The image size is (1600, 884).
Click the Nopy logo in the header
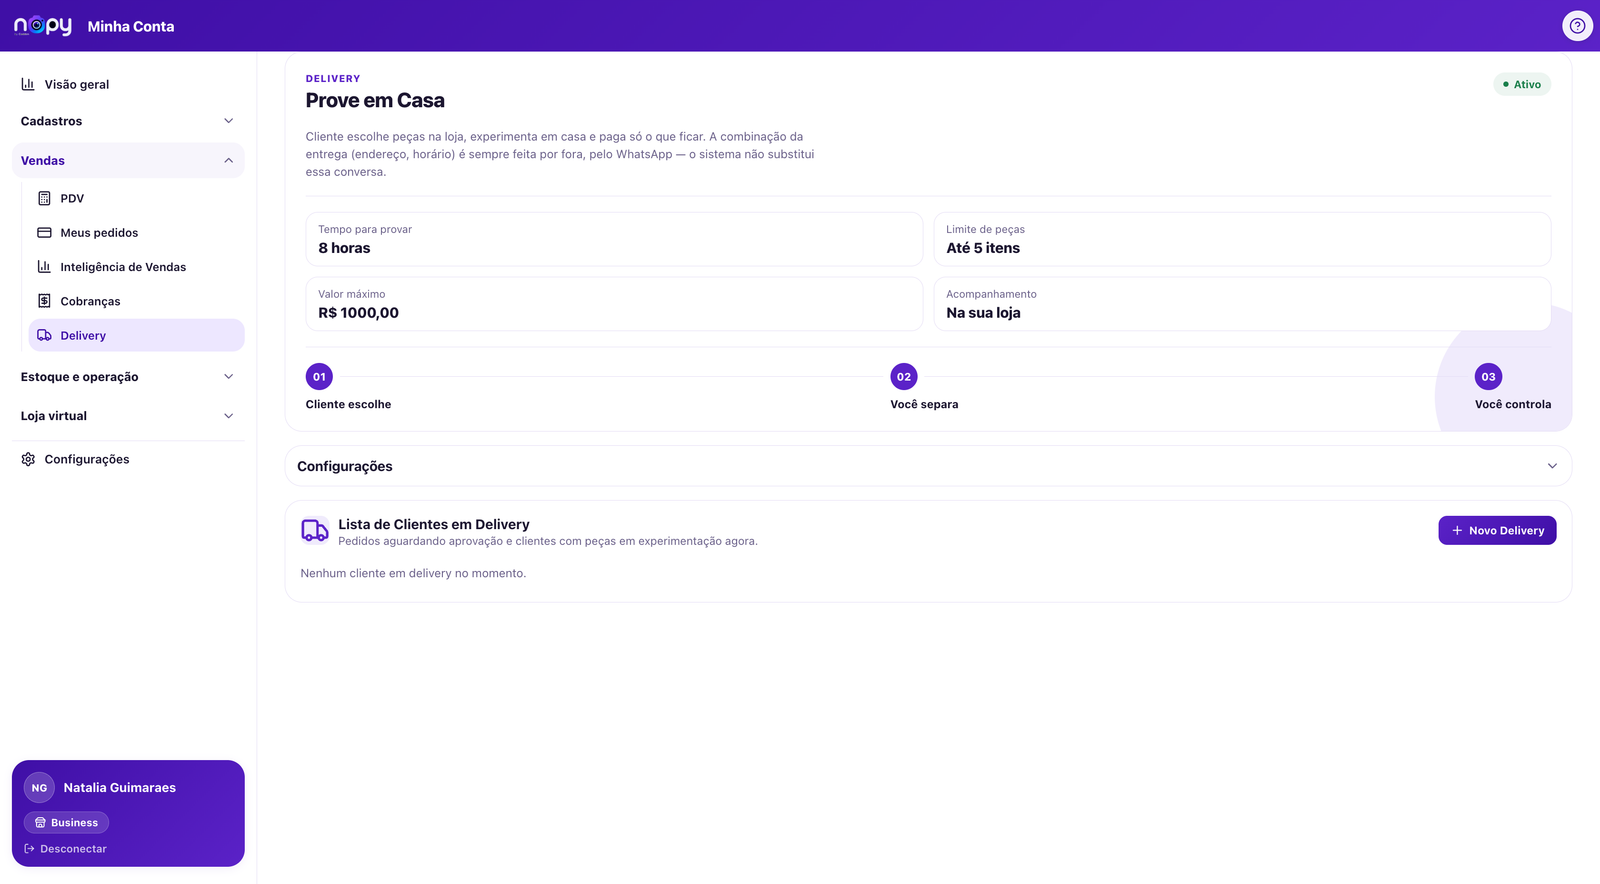(43, 26)
